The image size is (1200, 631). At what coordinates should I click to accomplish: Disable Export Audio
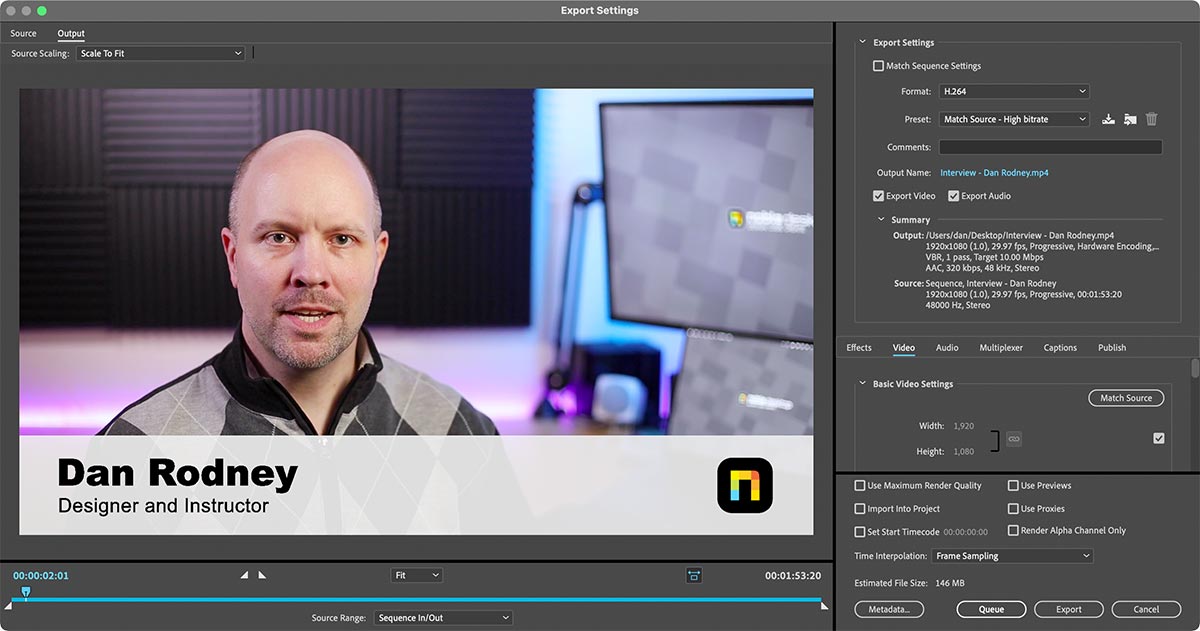pyautogui.click(x=953, y=195)
